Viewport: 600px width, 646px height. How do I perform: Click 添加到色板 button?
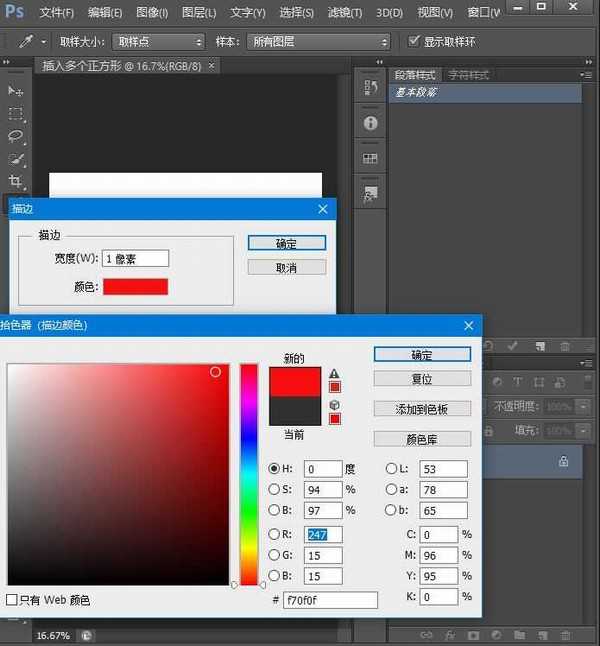pos(422,409)
